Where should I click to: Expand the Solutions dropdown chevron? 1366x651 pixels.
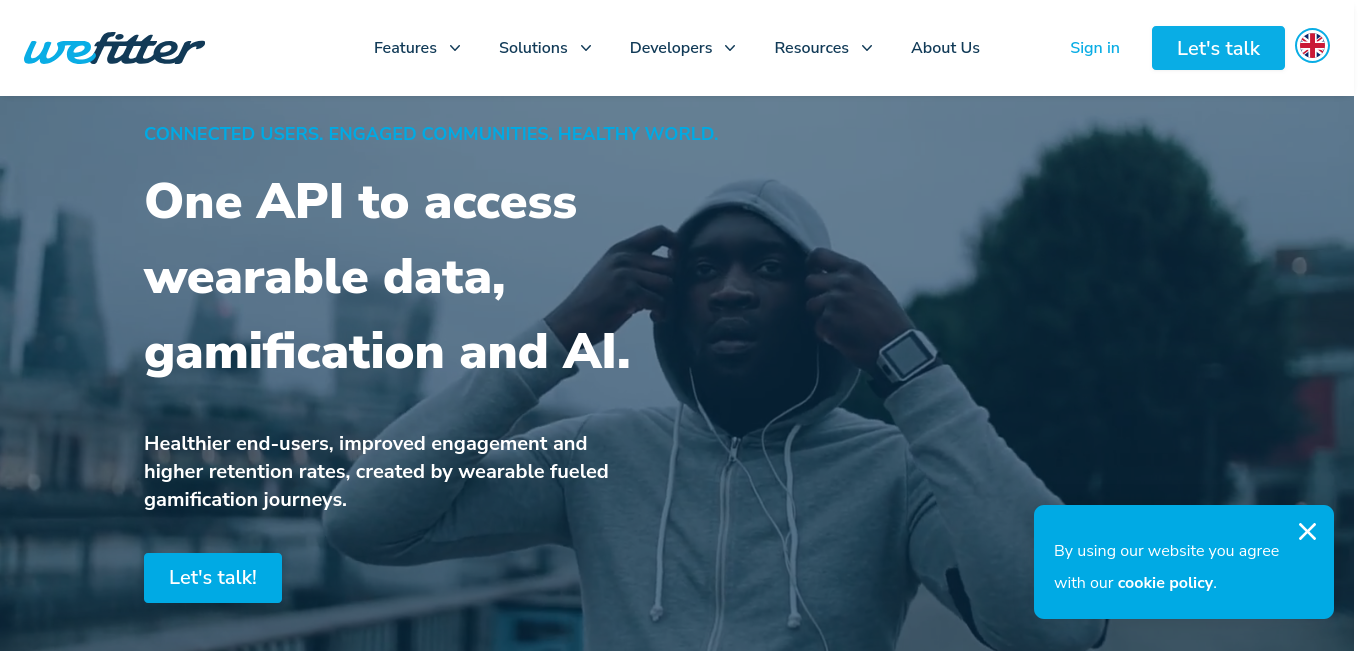pos(586,48)
